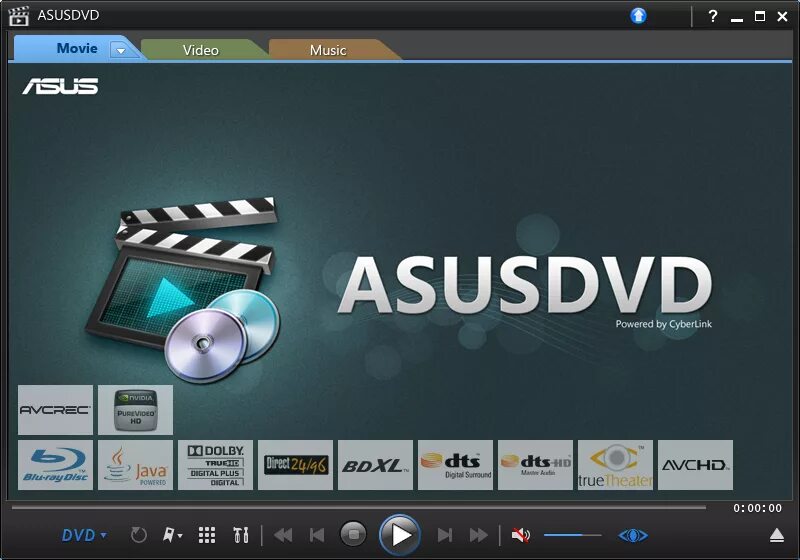
Task: Click the 0:00:00 time display
Action: coord(757,508)
